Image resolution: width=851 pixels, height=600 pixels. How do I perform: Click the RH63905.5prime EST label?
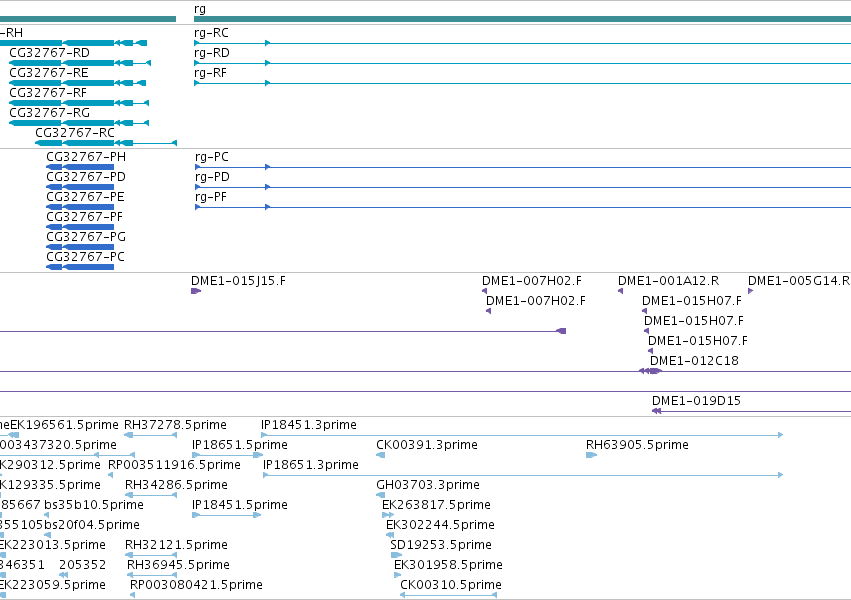click(x=637, y=445)
